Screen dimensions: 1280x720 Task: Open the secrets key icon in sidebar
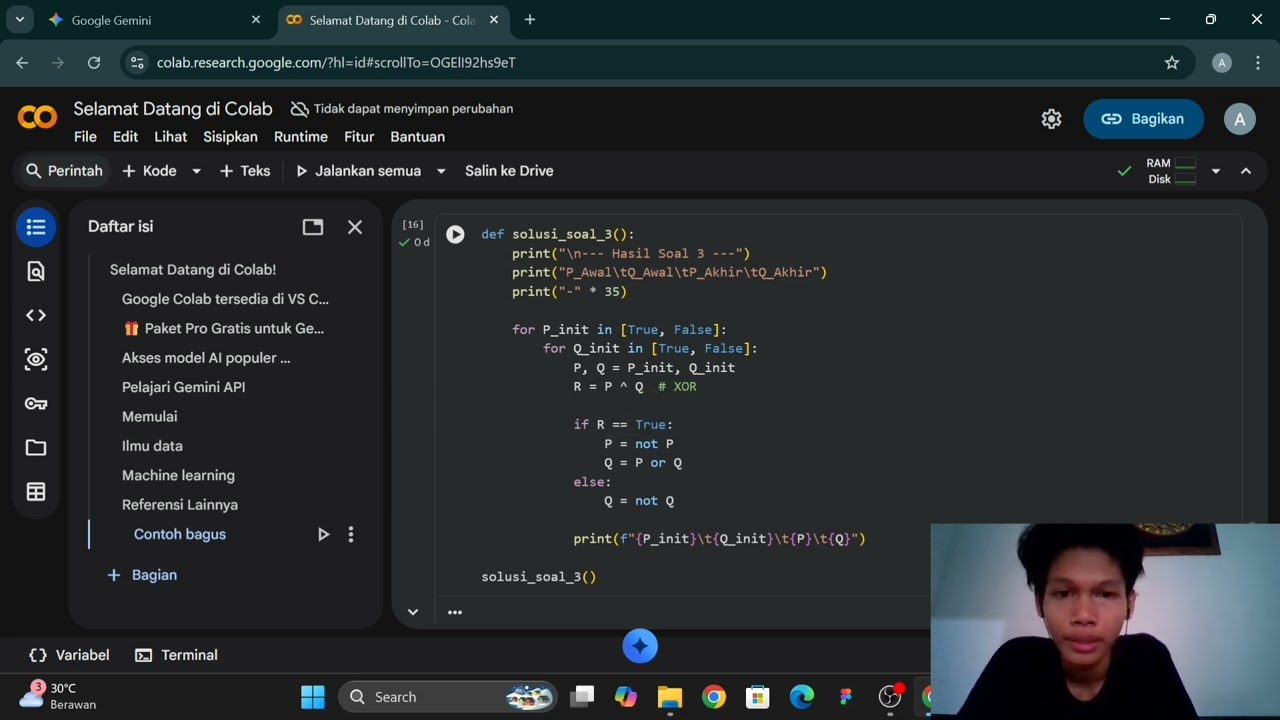[x=36, y=403]
